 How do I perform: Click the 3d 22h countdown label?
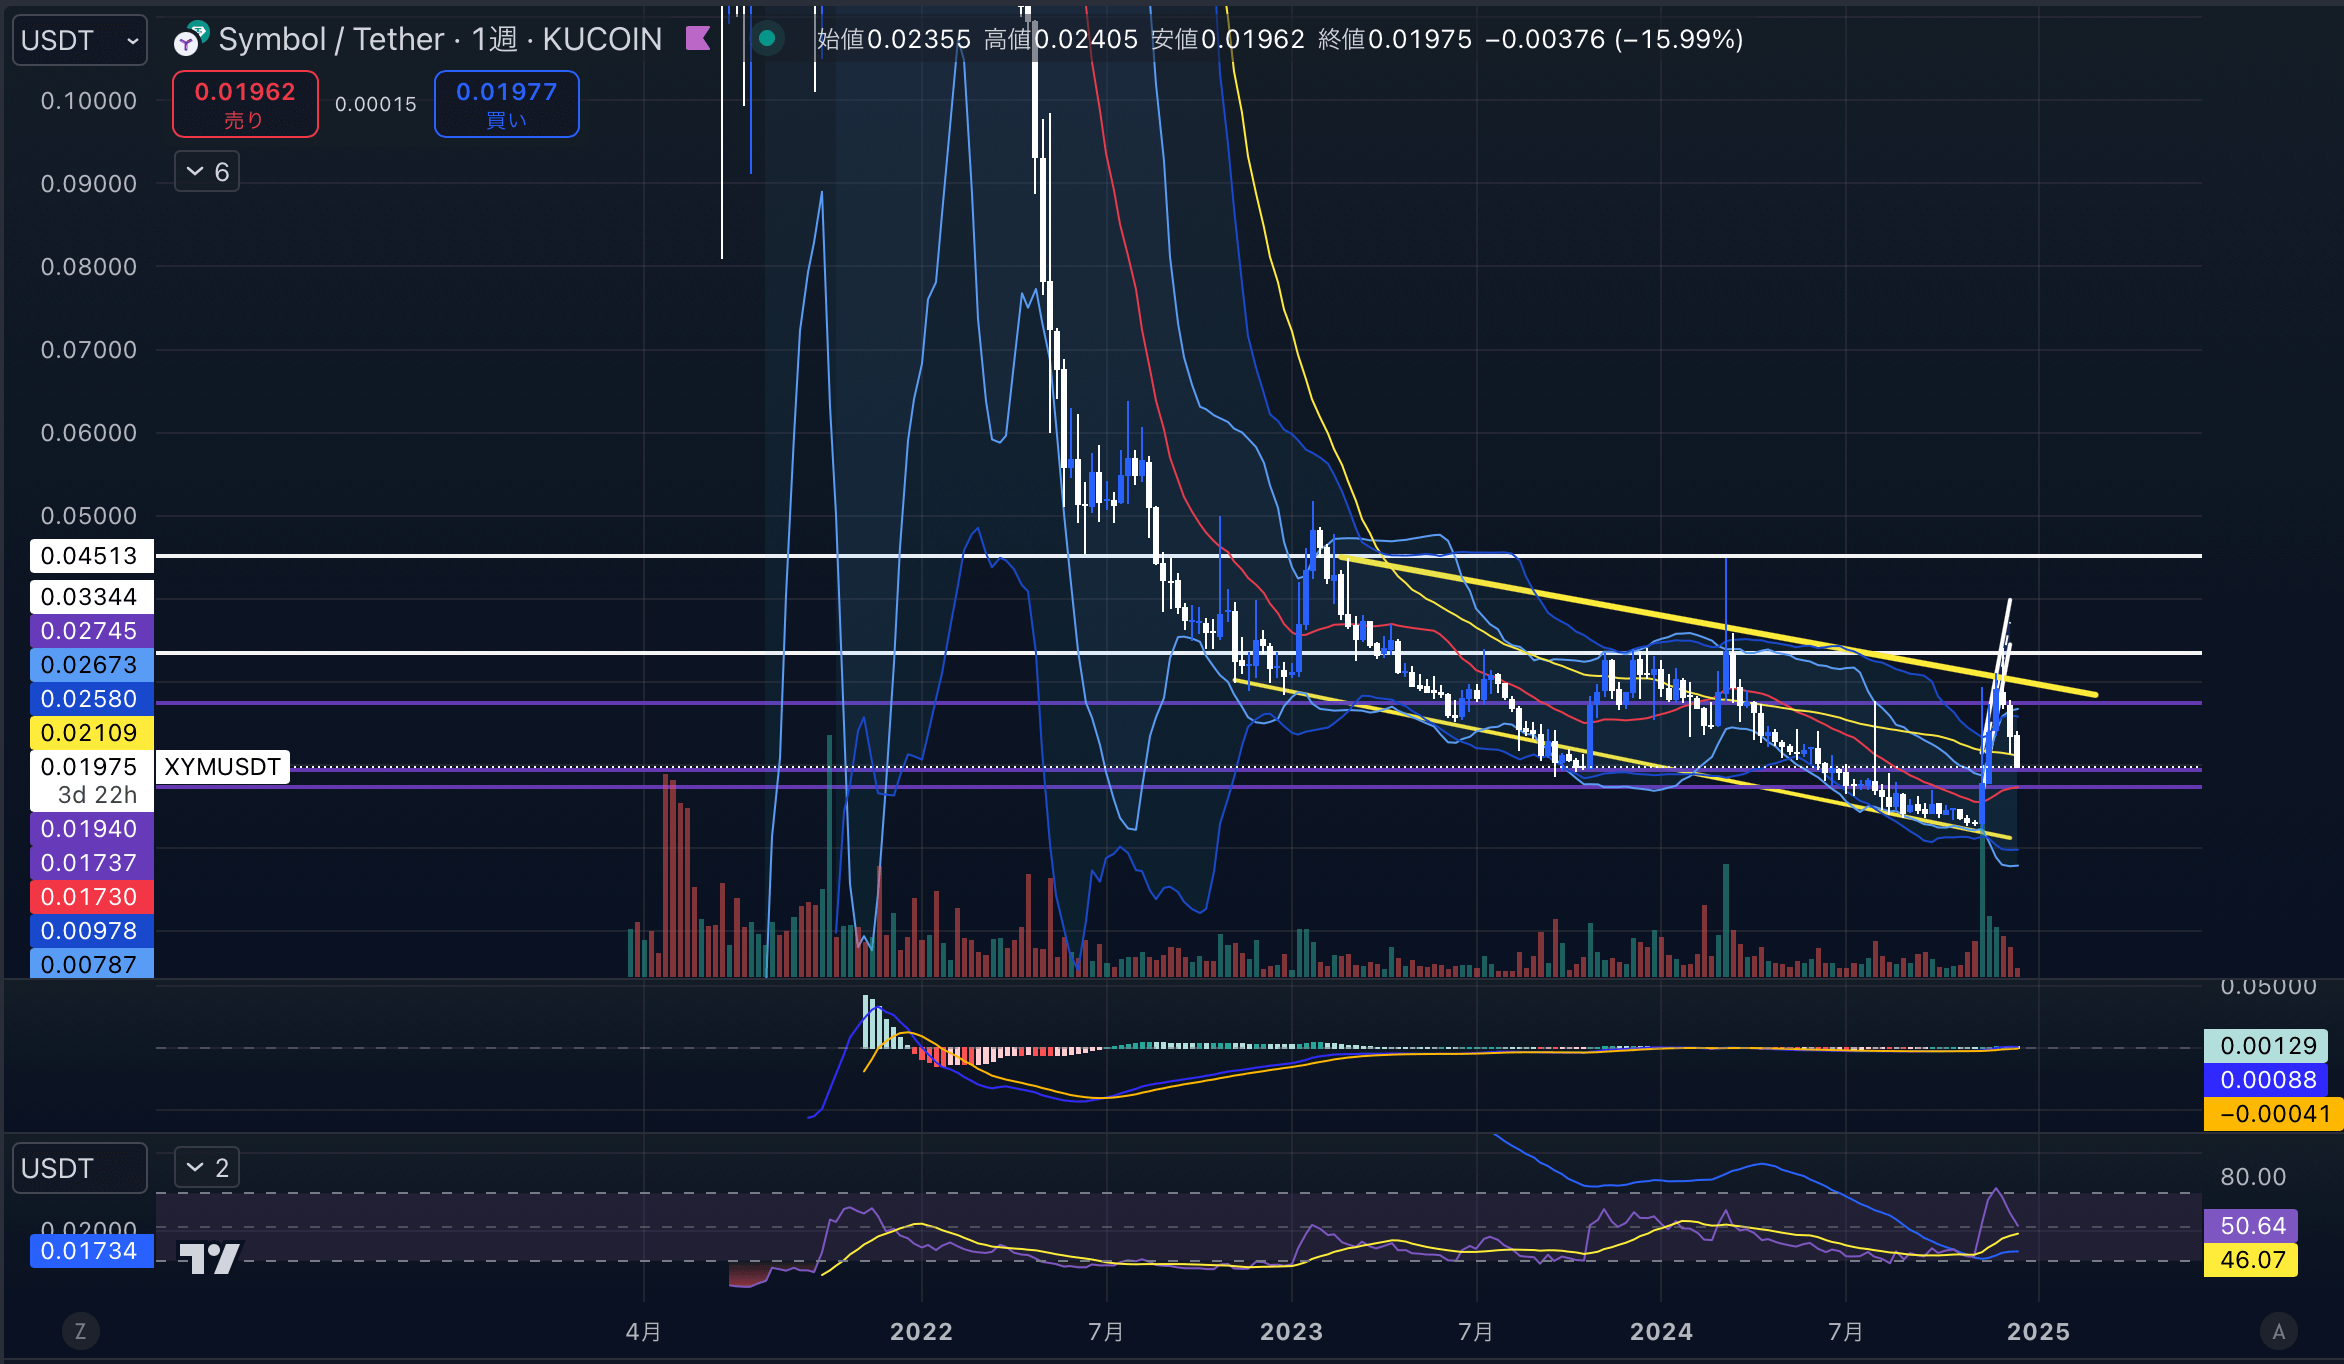(97, 795)
